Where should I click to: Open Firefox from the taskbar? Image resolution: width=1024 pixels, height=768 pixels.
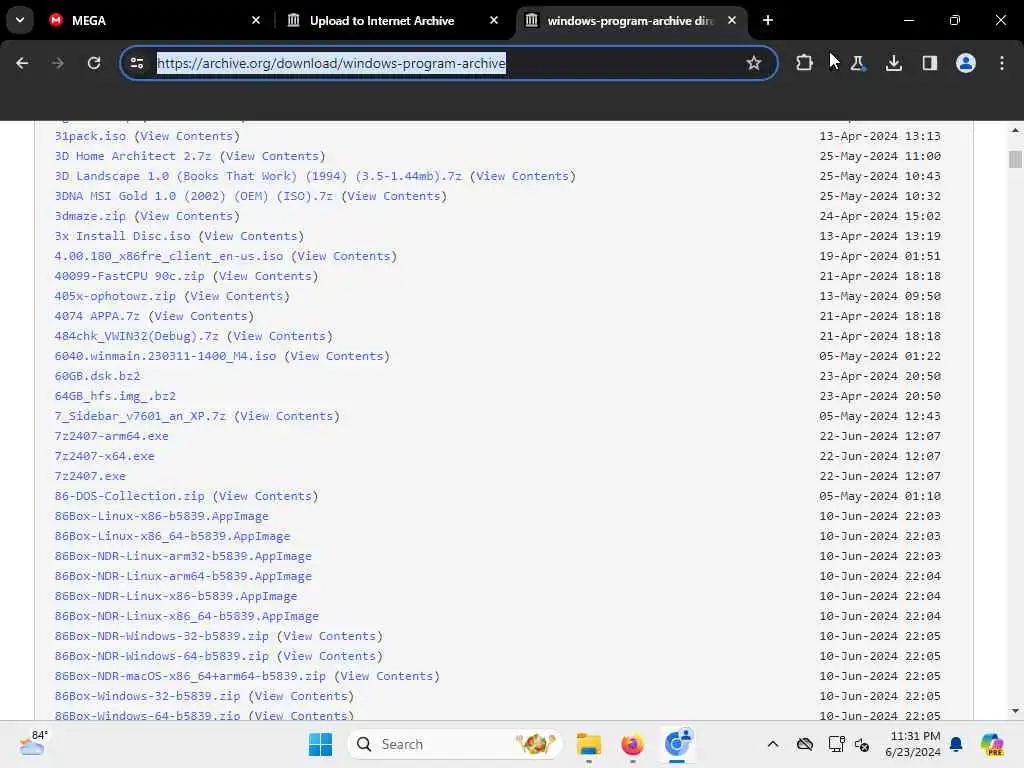pos(632,744)
